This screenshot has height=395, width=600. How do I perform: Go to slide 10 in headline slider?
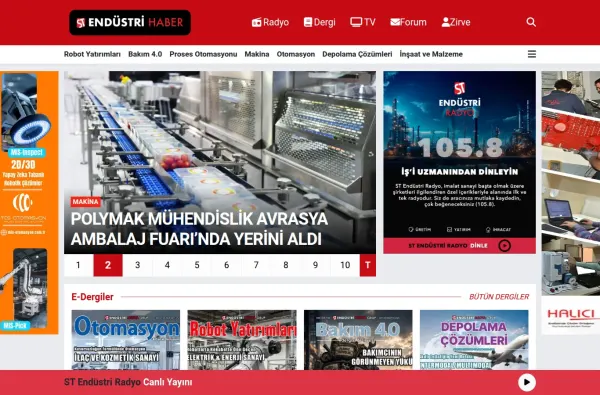pos(345,265)
